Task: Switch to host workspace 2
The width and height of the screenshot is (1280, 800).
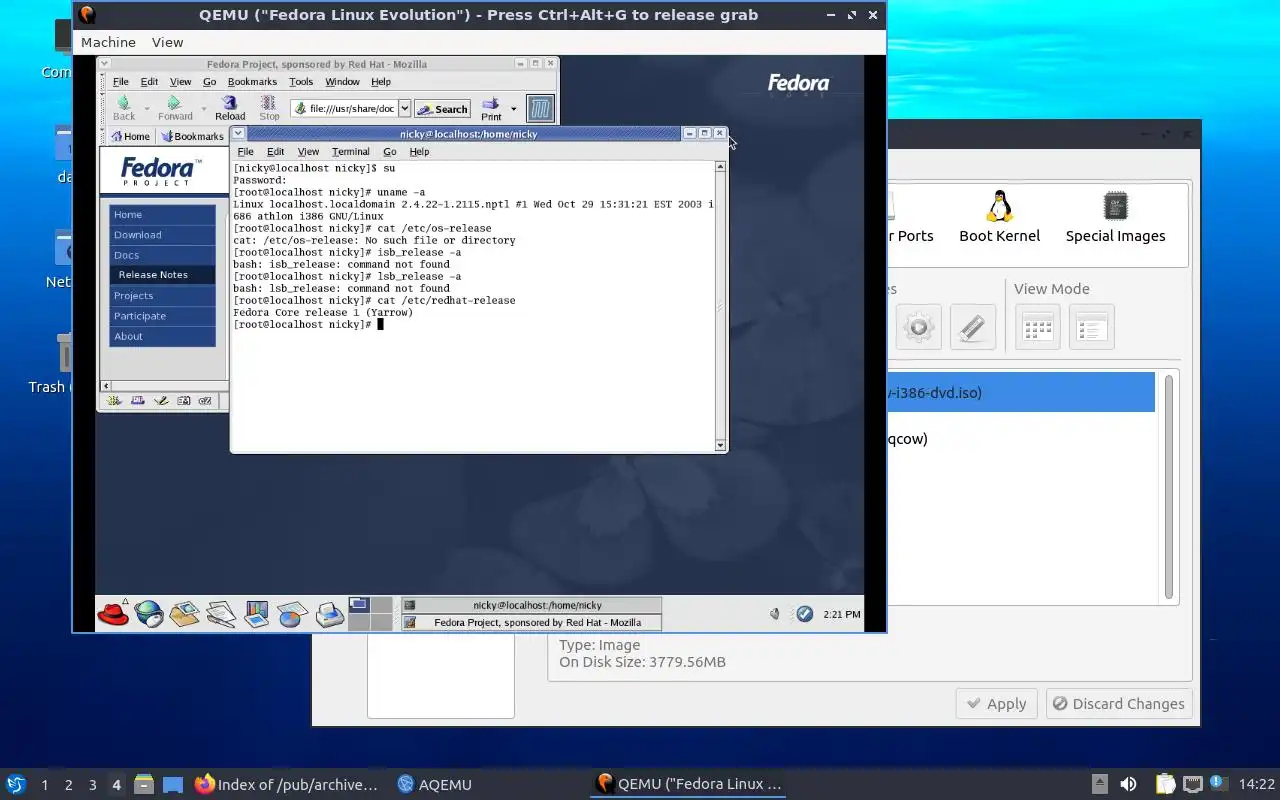Action: [x=68, y=785]
